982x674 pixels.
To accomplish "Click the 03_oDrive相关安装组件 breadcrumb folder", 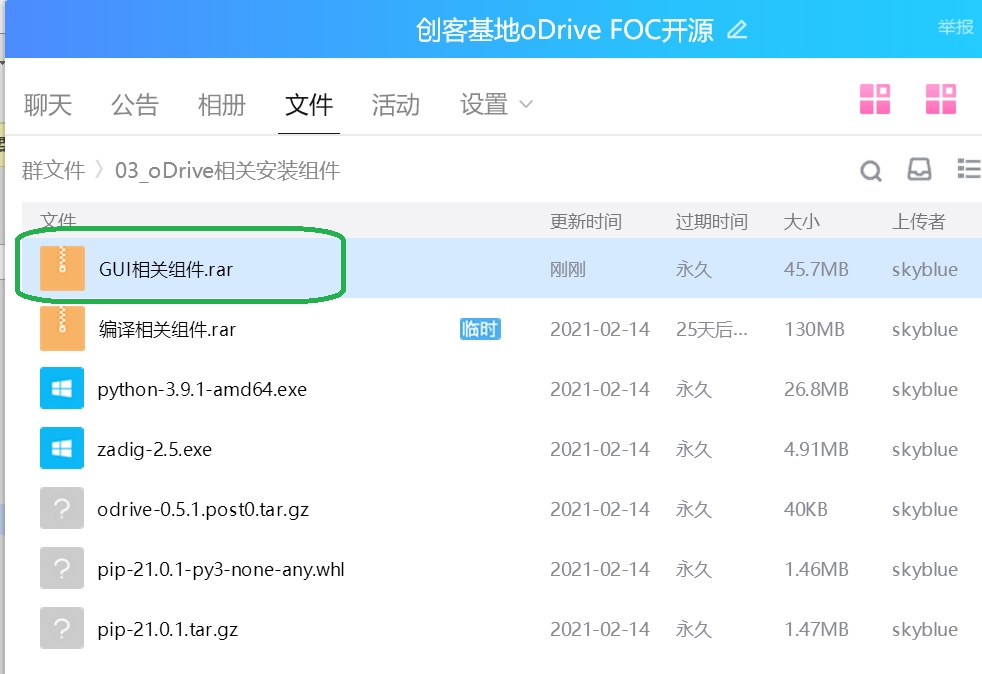I will pyautogui.click(x=230, y=171).
